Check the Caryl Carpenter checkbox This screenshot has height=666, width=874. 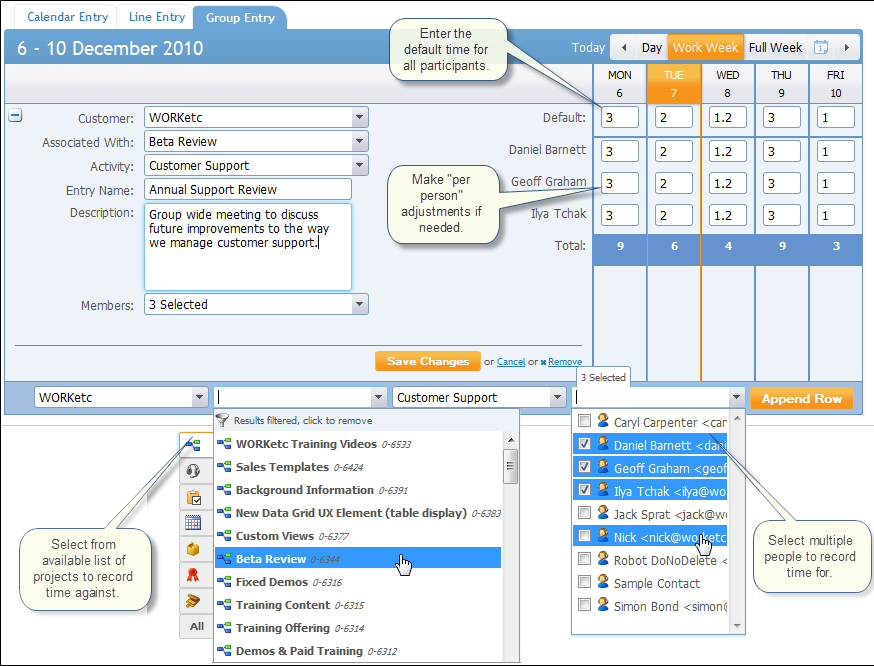click(585, 422)
